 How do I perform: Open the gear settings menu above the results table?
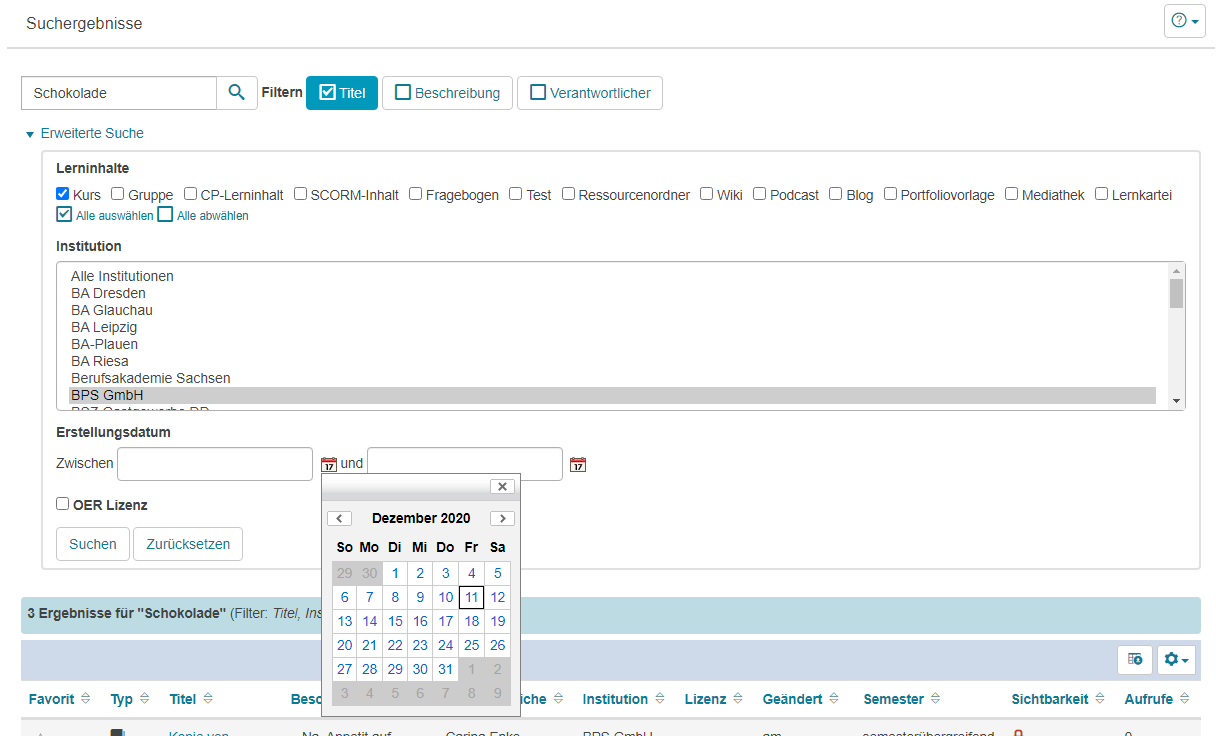pyautogui.click(x=1176, y=660)
